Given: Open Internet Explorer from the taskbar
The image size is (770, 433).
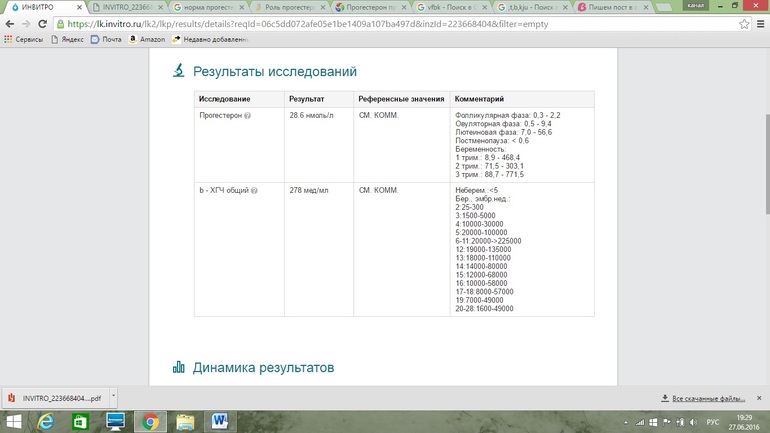Looking at the screenshot, I should (x=45, y=421).
